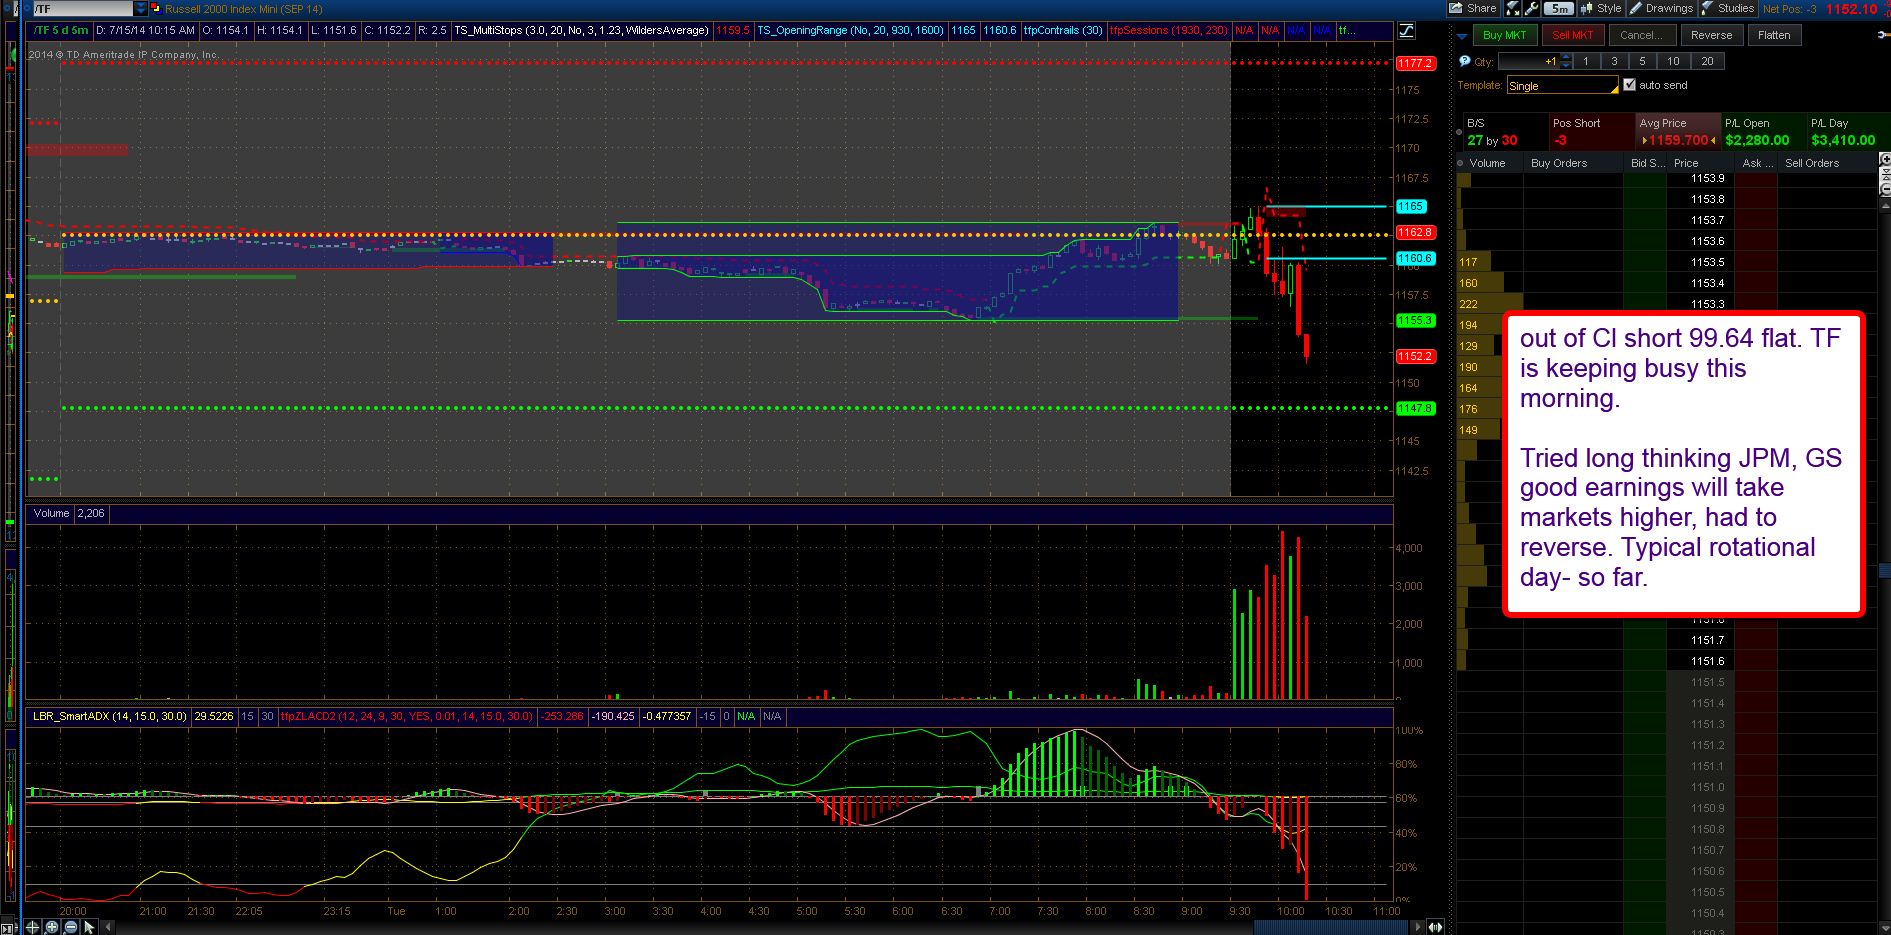Click the 1162.8 red price bubble
The image size is (1891, 935).
click(x=1415, y=232)
